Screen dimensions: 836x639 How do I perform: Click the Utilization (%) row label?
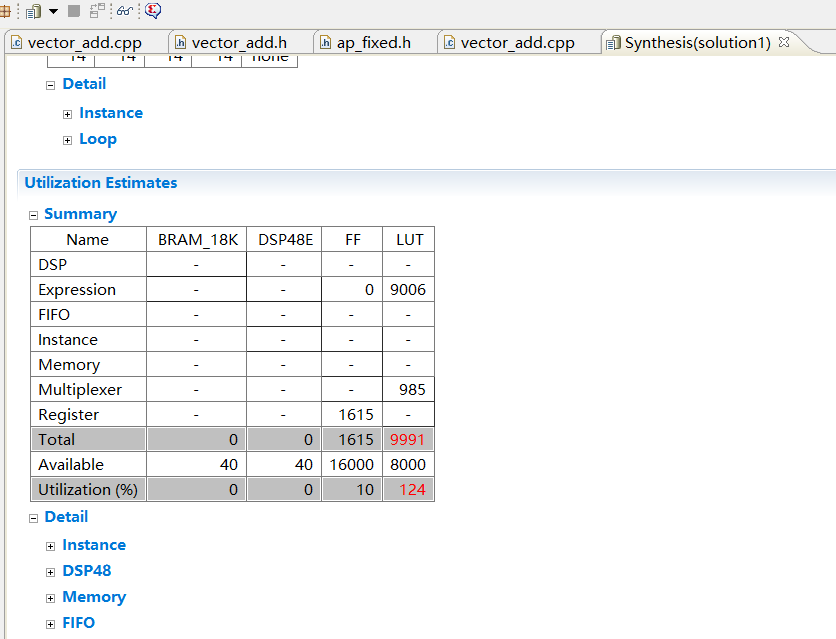tap(88, 490)
